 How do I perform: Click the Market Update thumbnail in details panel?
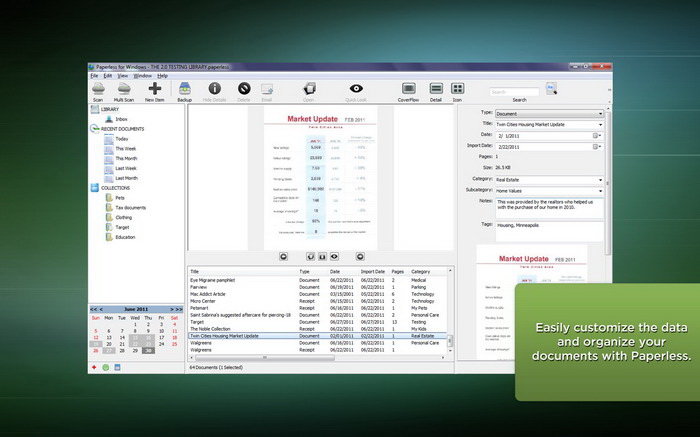(531, 302)
